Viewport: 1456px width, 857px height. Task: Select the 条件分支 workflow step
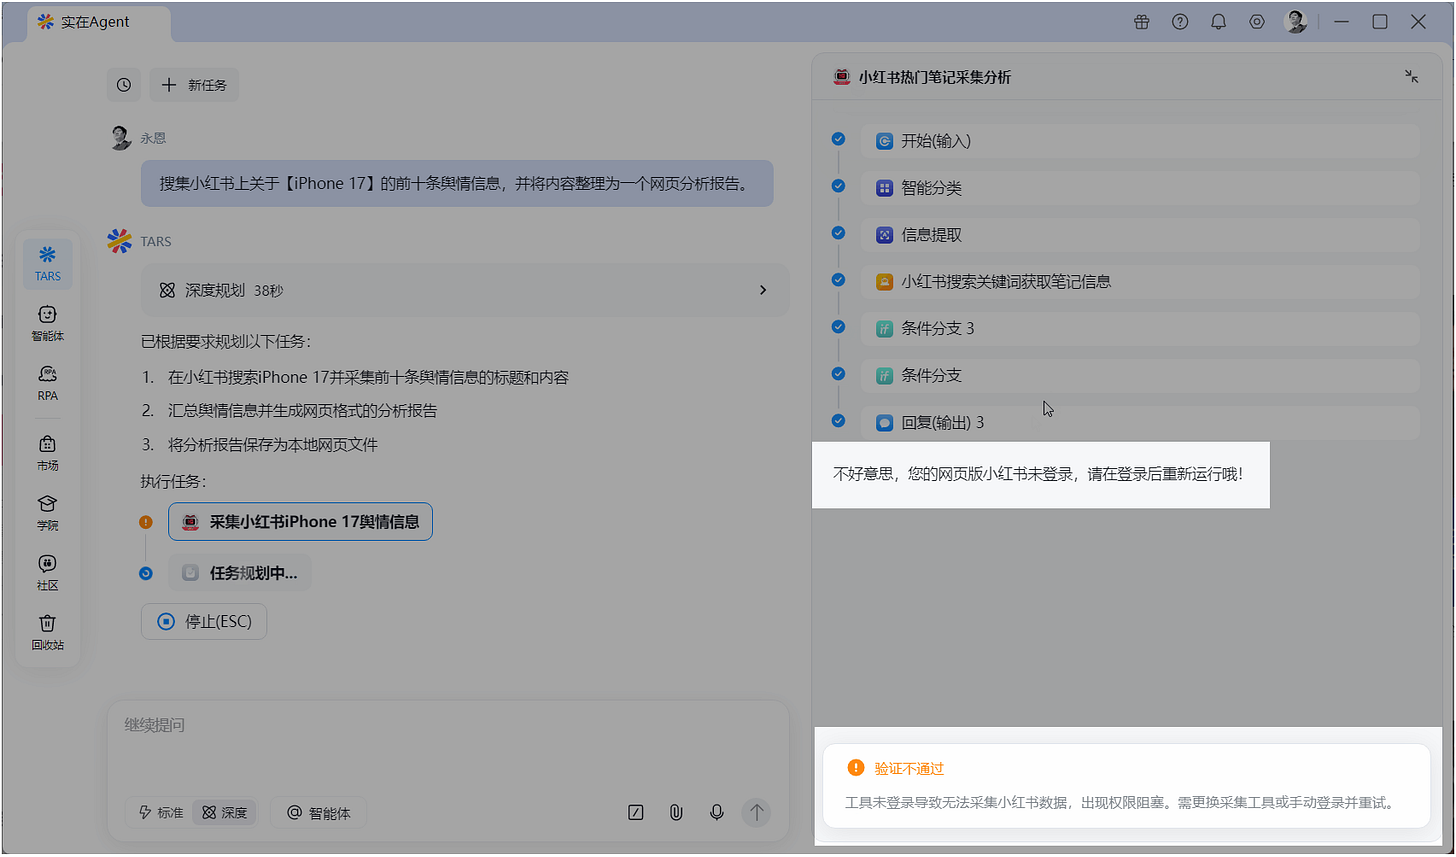click(1140, 375)
